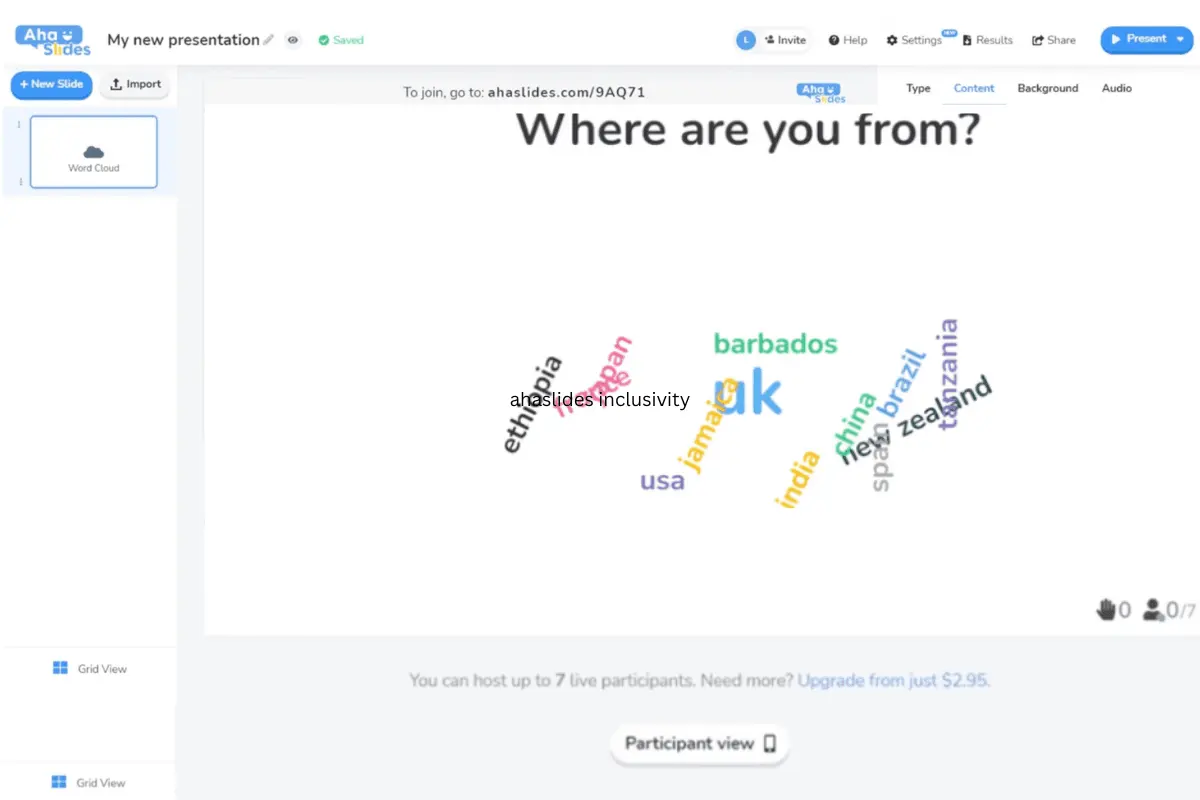Screen dimensions: 1200x800
Task: Switch to the Type tab
Action: (x=918, y=88)
